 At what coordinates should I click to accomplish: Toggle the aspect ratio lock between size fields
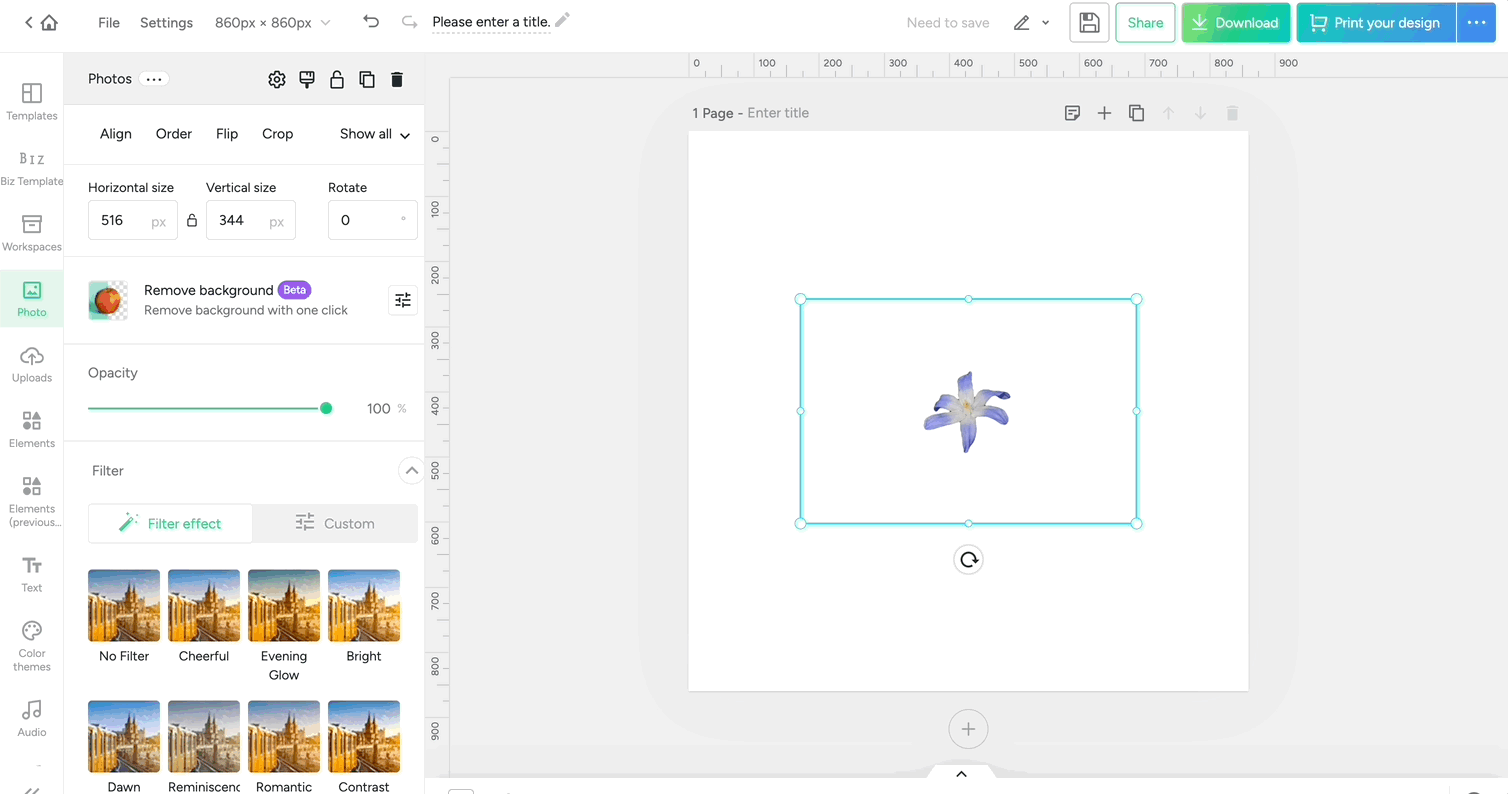[191, 219]
